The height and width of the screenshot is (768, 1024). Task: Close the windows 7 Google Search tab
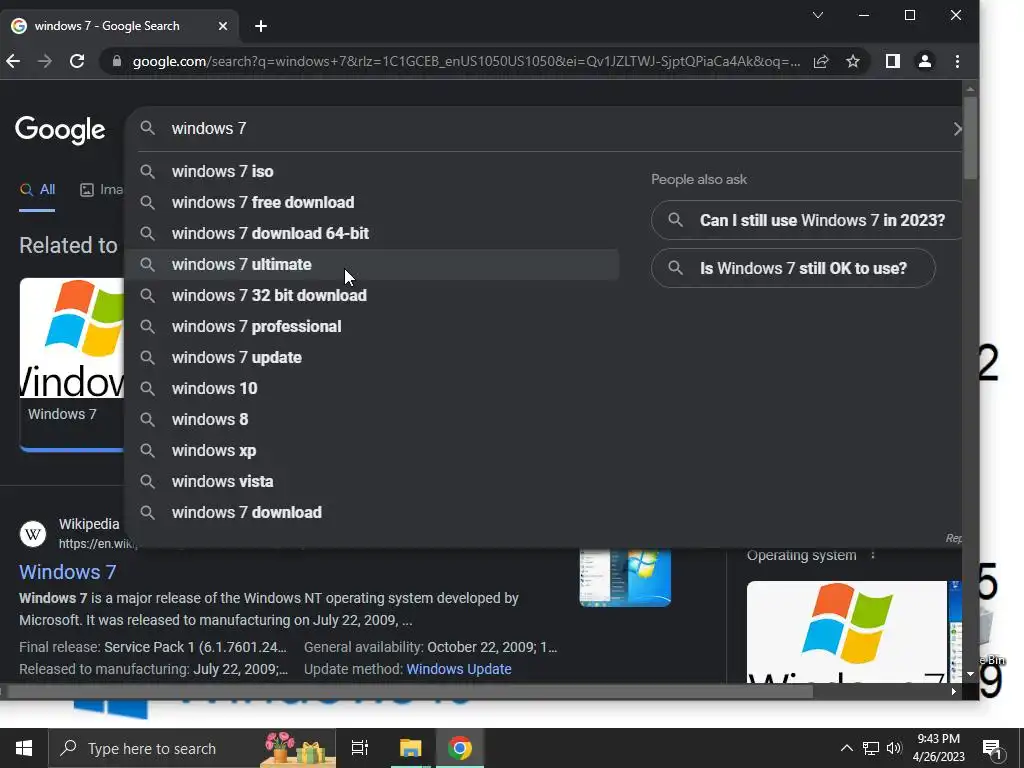[x=223, y=26]
